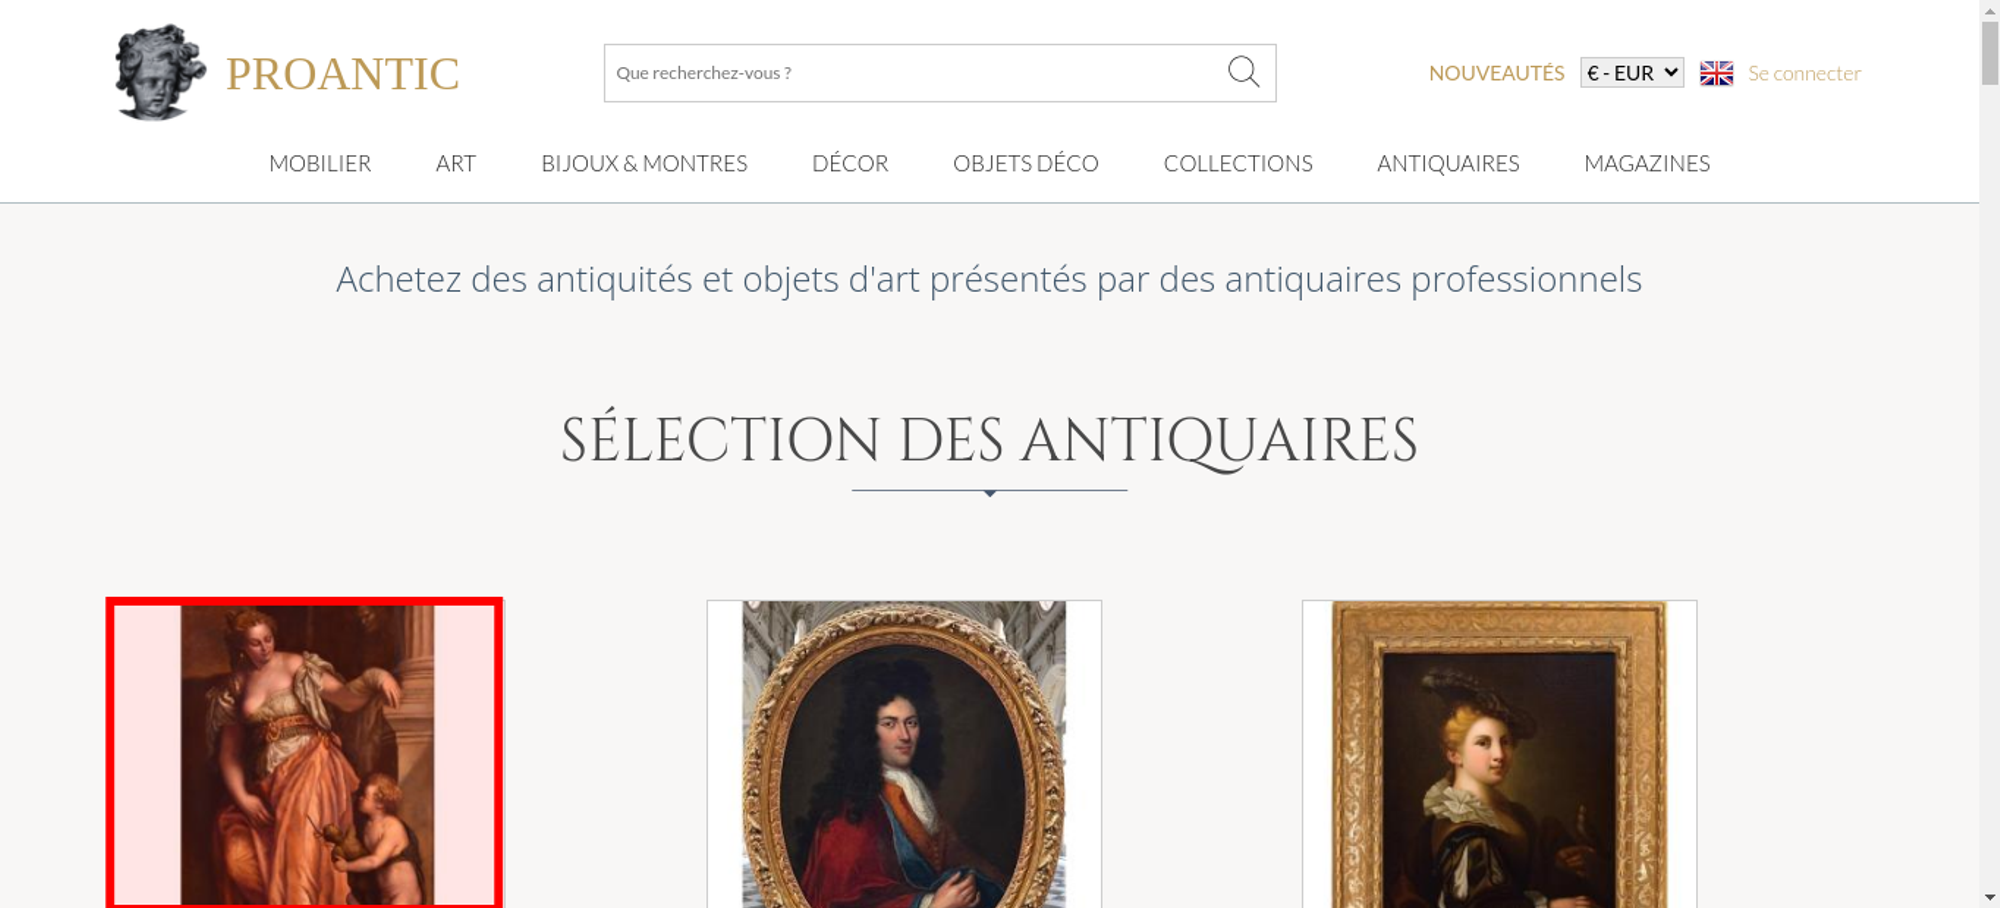
Task: Open the MAGAZINES menu
Action: (1647, 163)
